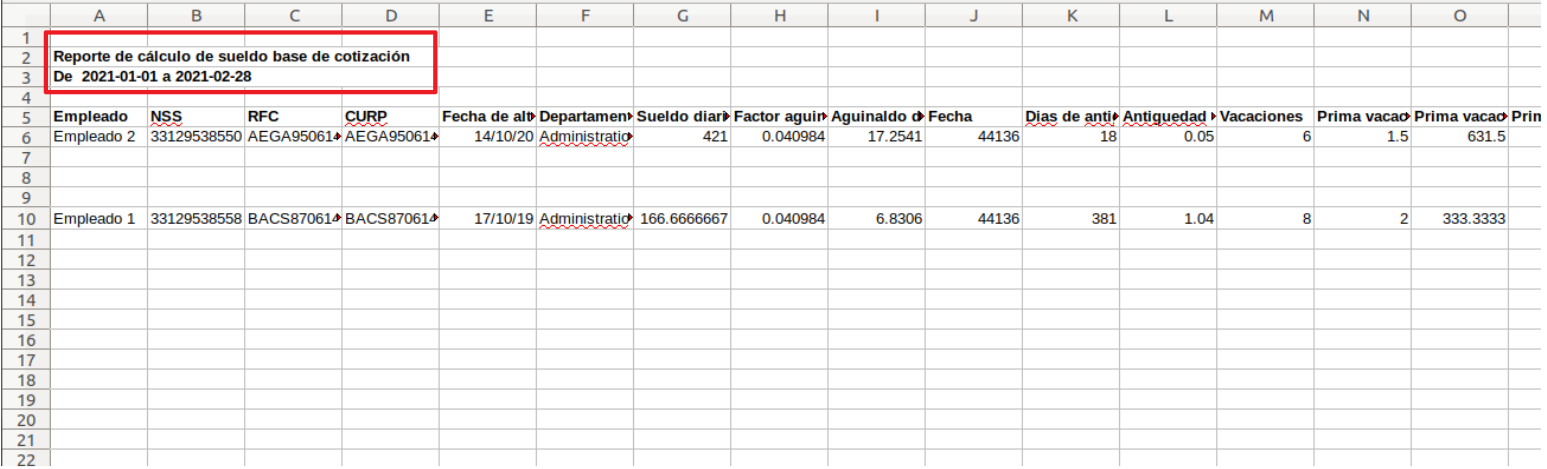Select the fecha de alta cell 14/10/20
The width and height of the screenshot is (1547, 469).
click(486, 137)
